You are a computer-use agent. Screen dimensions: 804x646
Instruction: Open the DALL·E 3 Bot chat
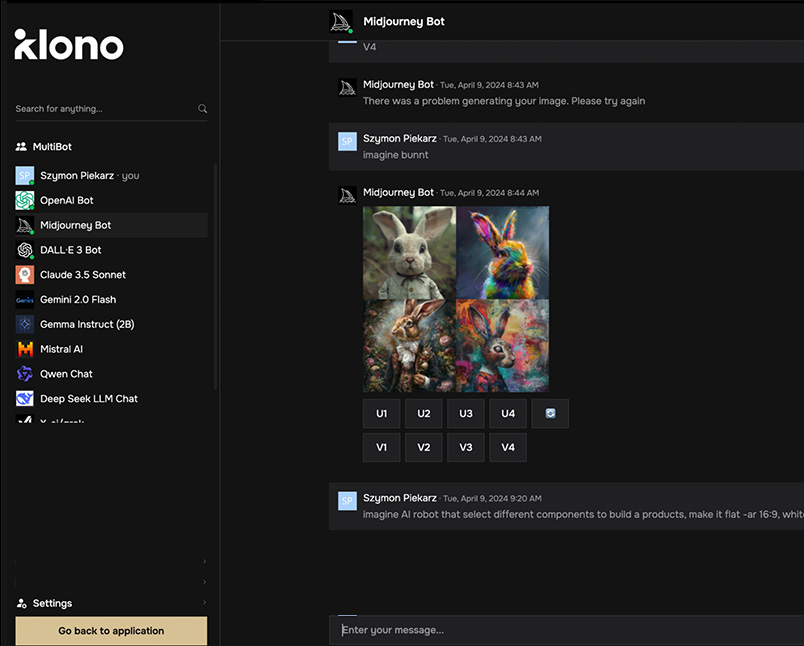coord(111,250)
